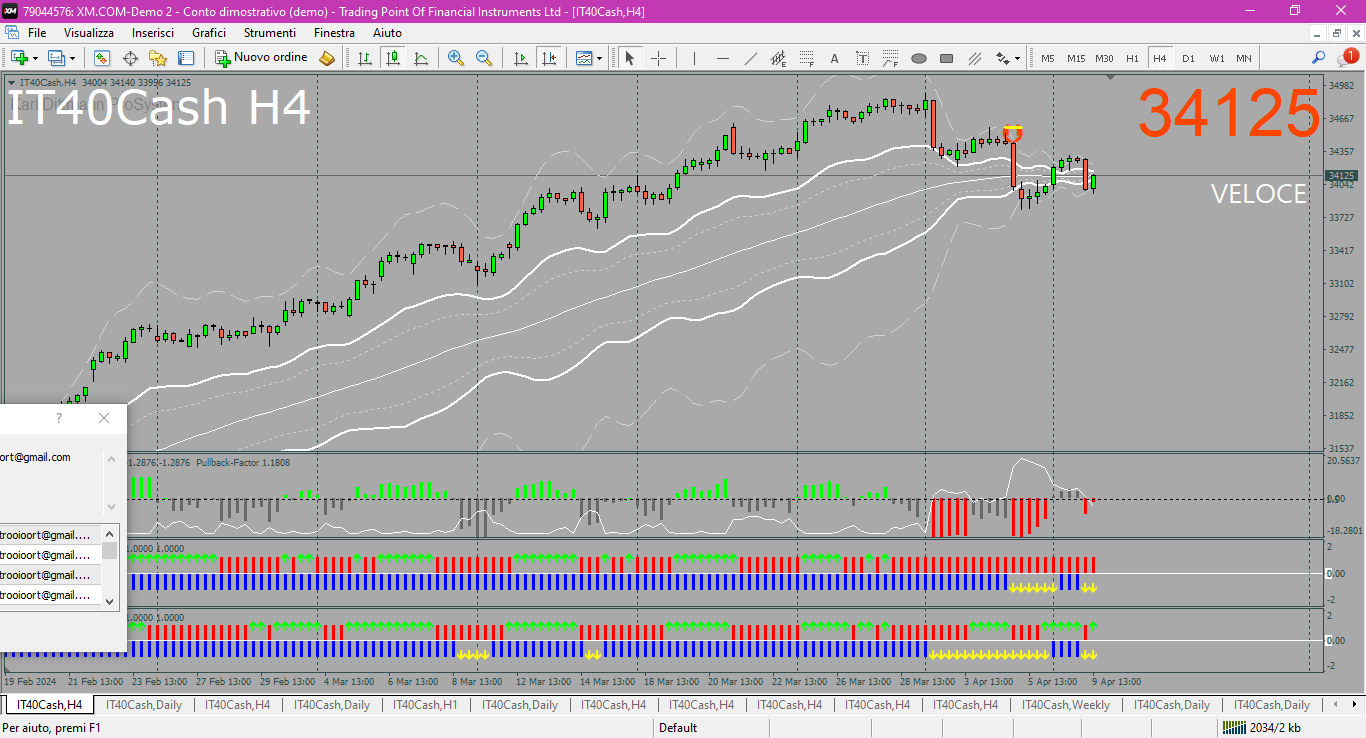This screenshot has height=738, width=1366.
Task: Open Navigator panel star-folder icon
Action: point(158,58)
